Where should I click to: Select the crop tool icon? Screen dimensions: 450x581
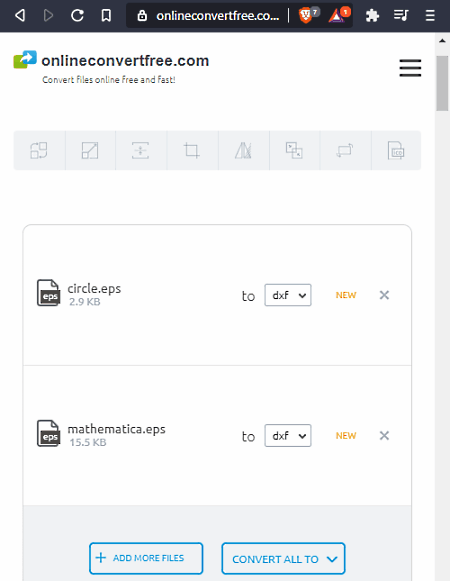point(192,150)
